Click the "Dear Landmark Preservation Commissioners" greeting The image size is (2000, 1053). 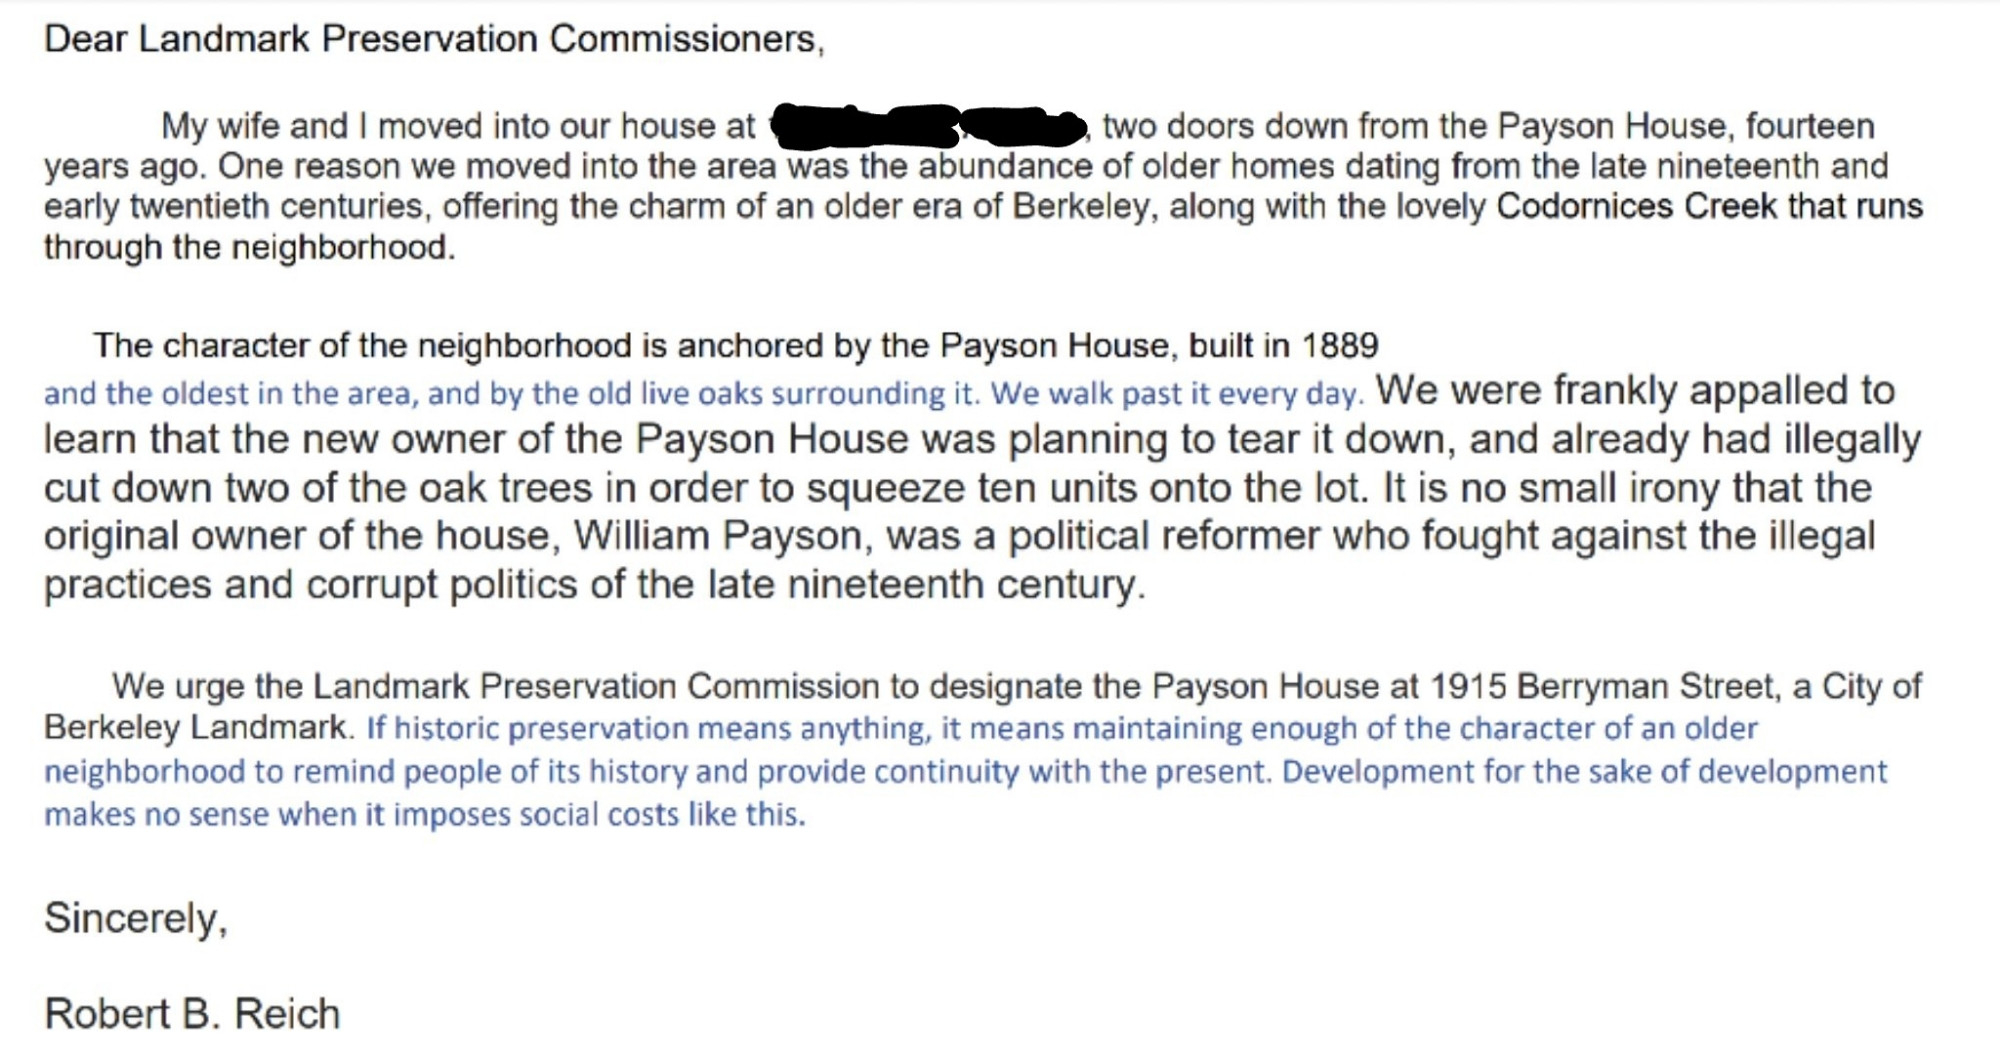tap(434, 39)
